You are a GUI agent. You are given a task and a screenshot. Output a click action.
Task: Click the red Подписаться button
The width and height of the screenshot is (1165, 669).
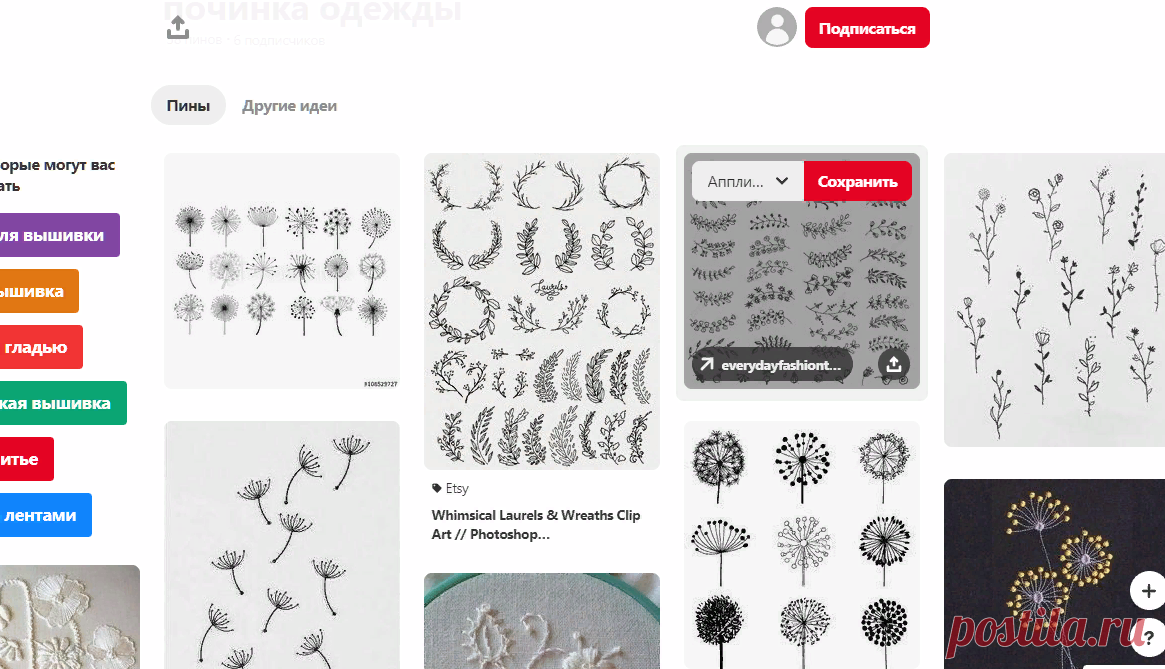coord(867,28)
